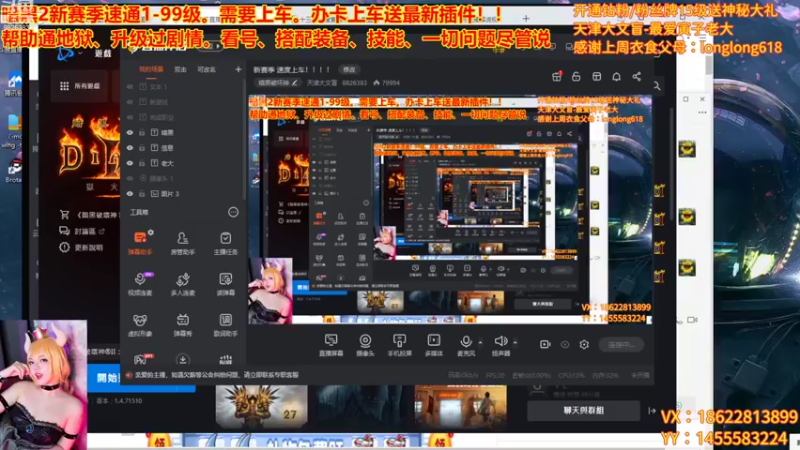The width and height of the screenshot is (800, 450).
Task: Toggle the 麦克风 microphone mute
Action: pyautogui.click(x=465, y=345)
